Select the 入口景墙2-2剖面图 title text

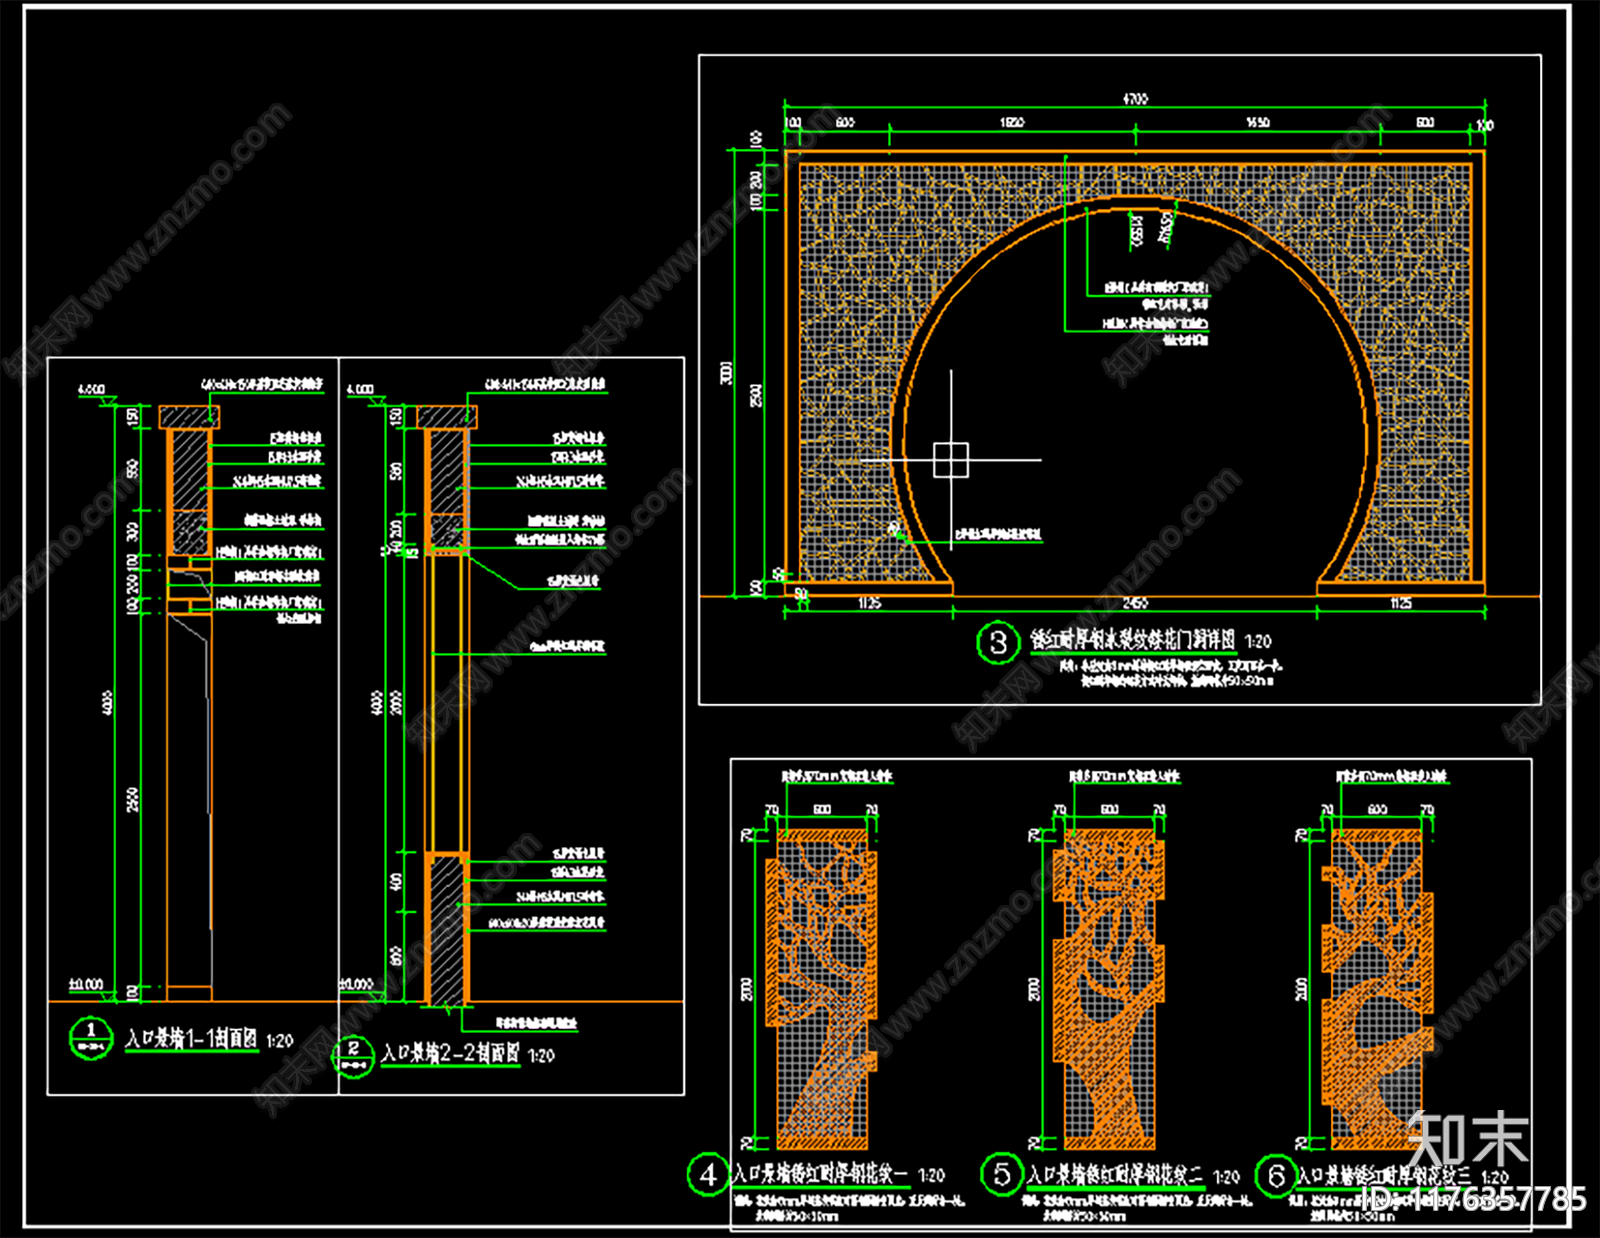pos(450,1053)
